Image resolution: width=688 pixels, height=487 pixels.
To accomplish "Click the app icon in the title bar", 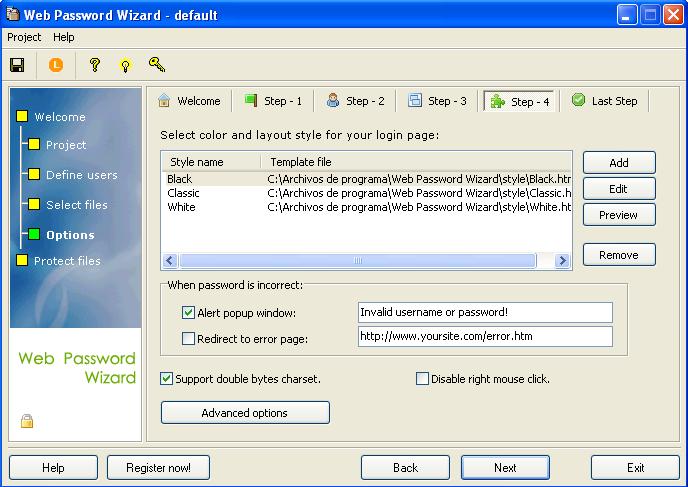I will (13, 14).
